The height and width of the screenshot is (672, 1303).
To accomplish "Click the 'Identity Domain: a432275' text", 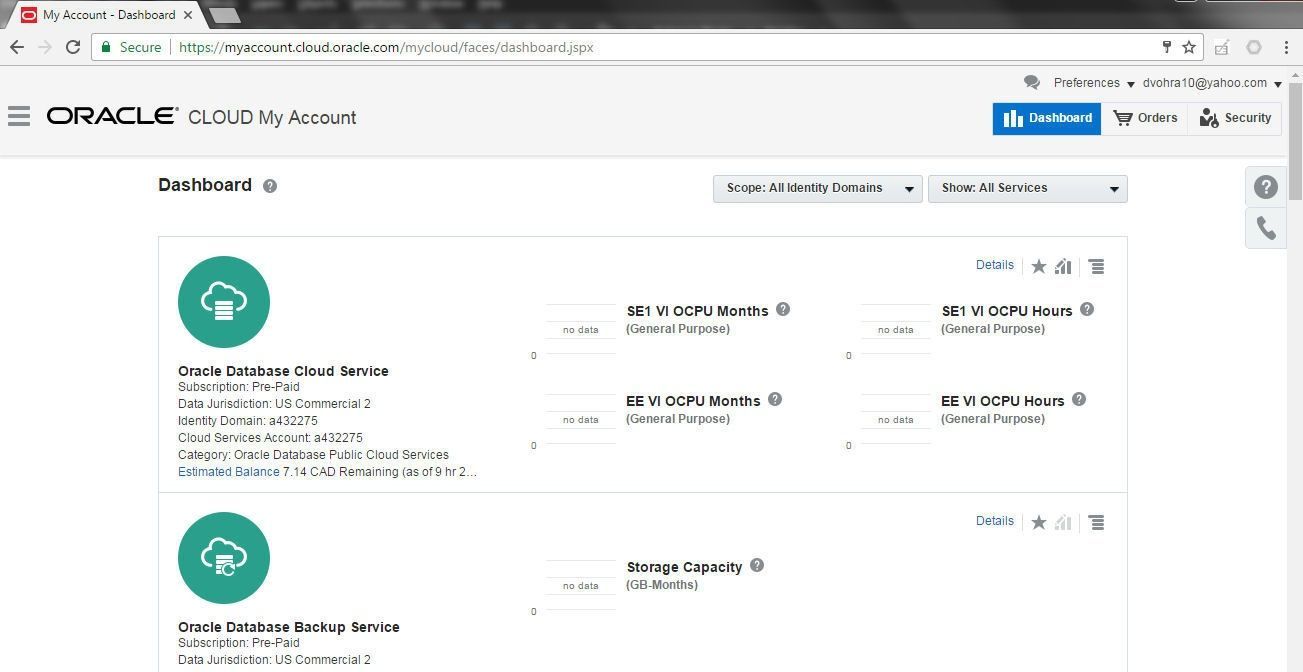I will click(248, 421).
